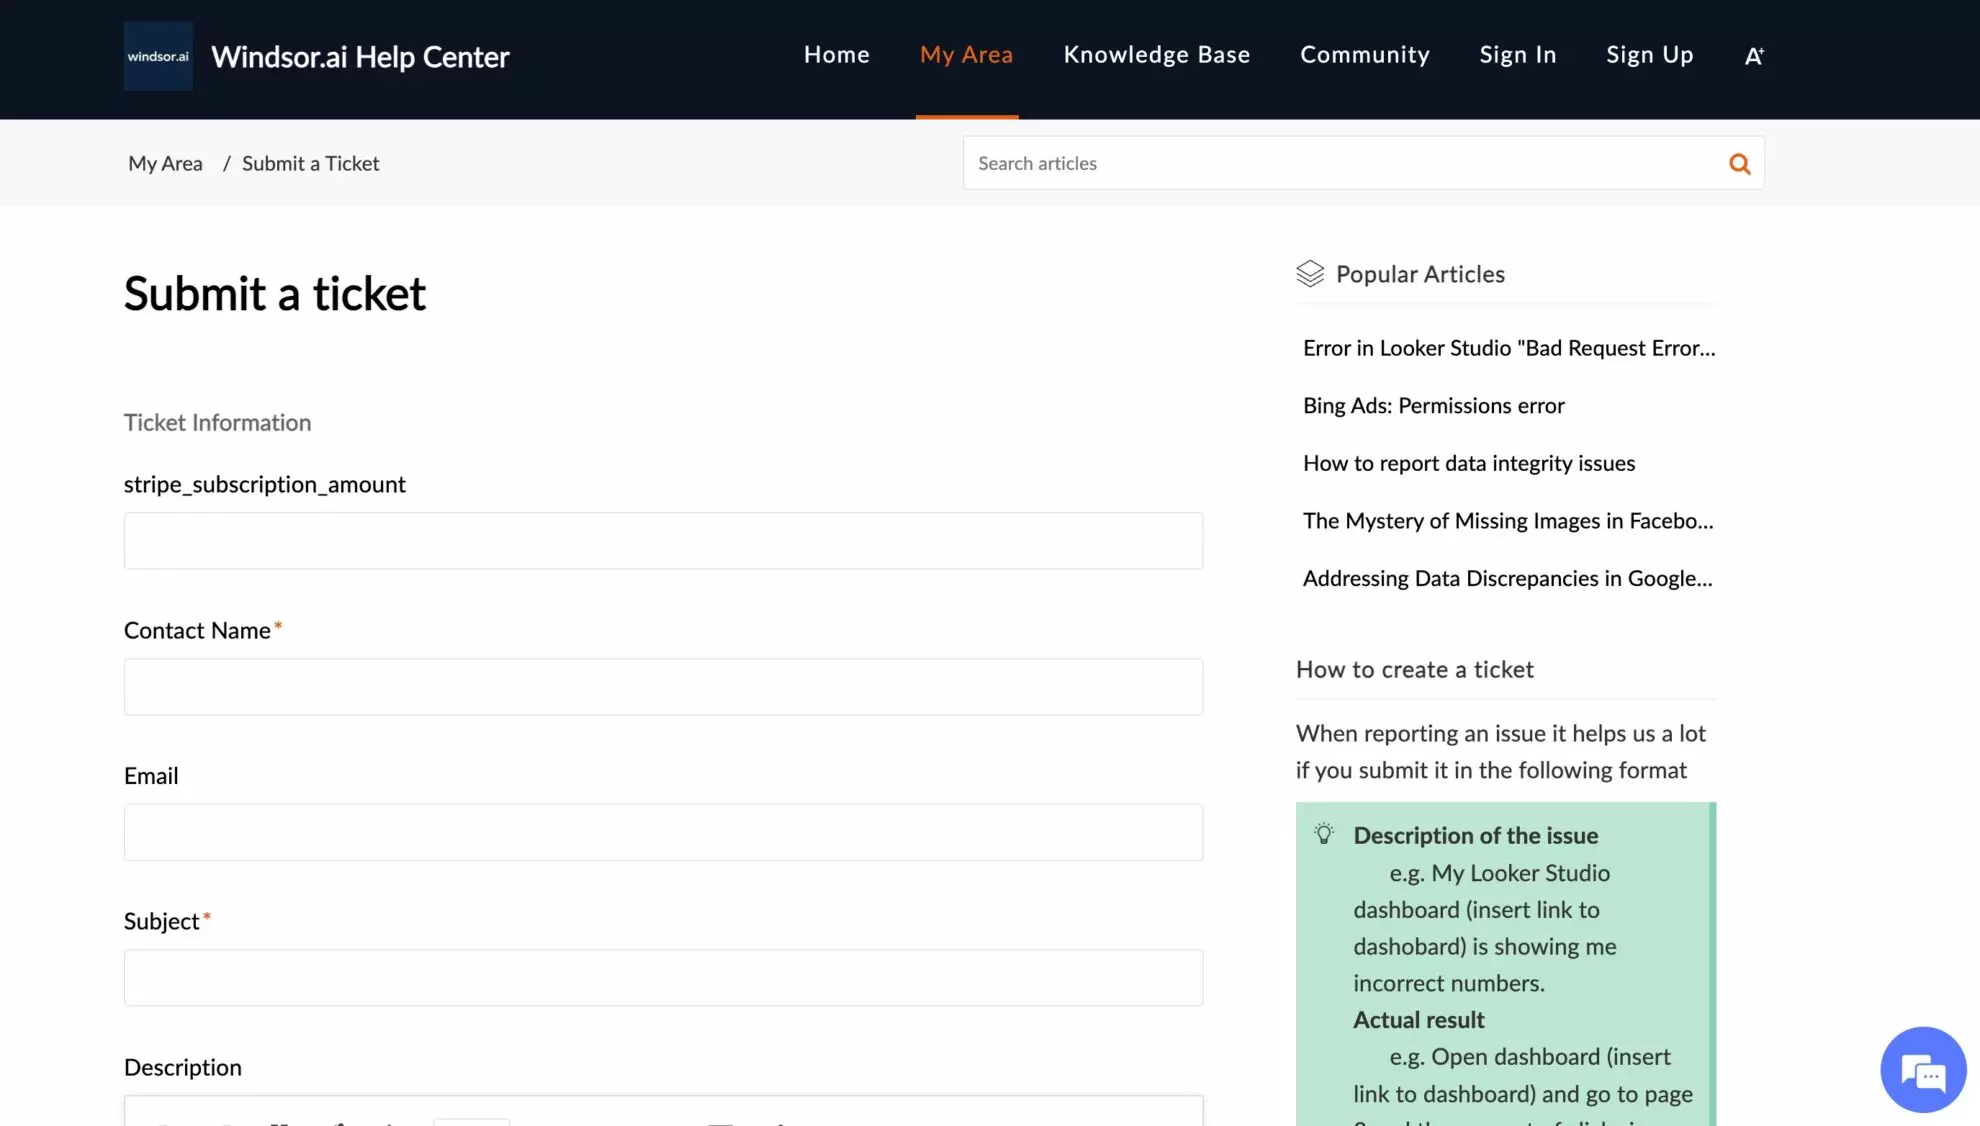Open the Knowledge Base menu

coord(1156,55)
